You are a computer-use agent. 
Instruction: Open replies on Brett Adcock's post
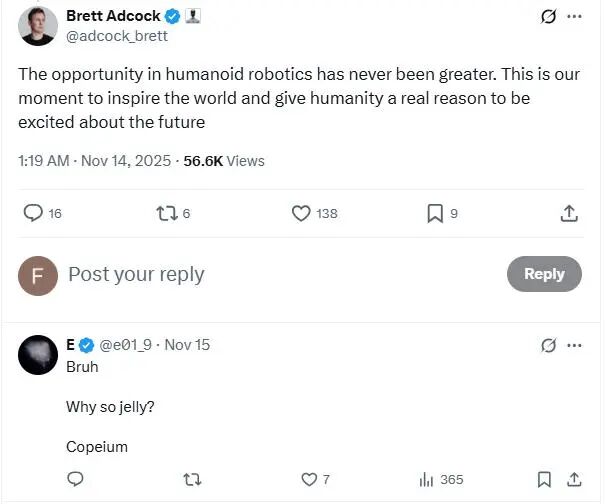click(x=42, y=213)
